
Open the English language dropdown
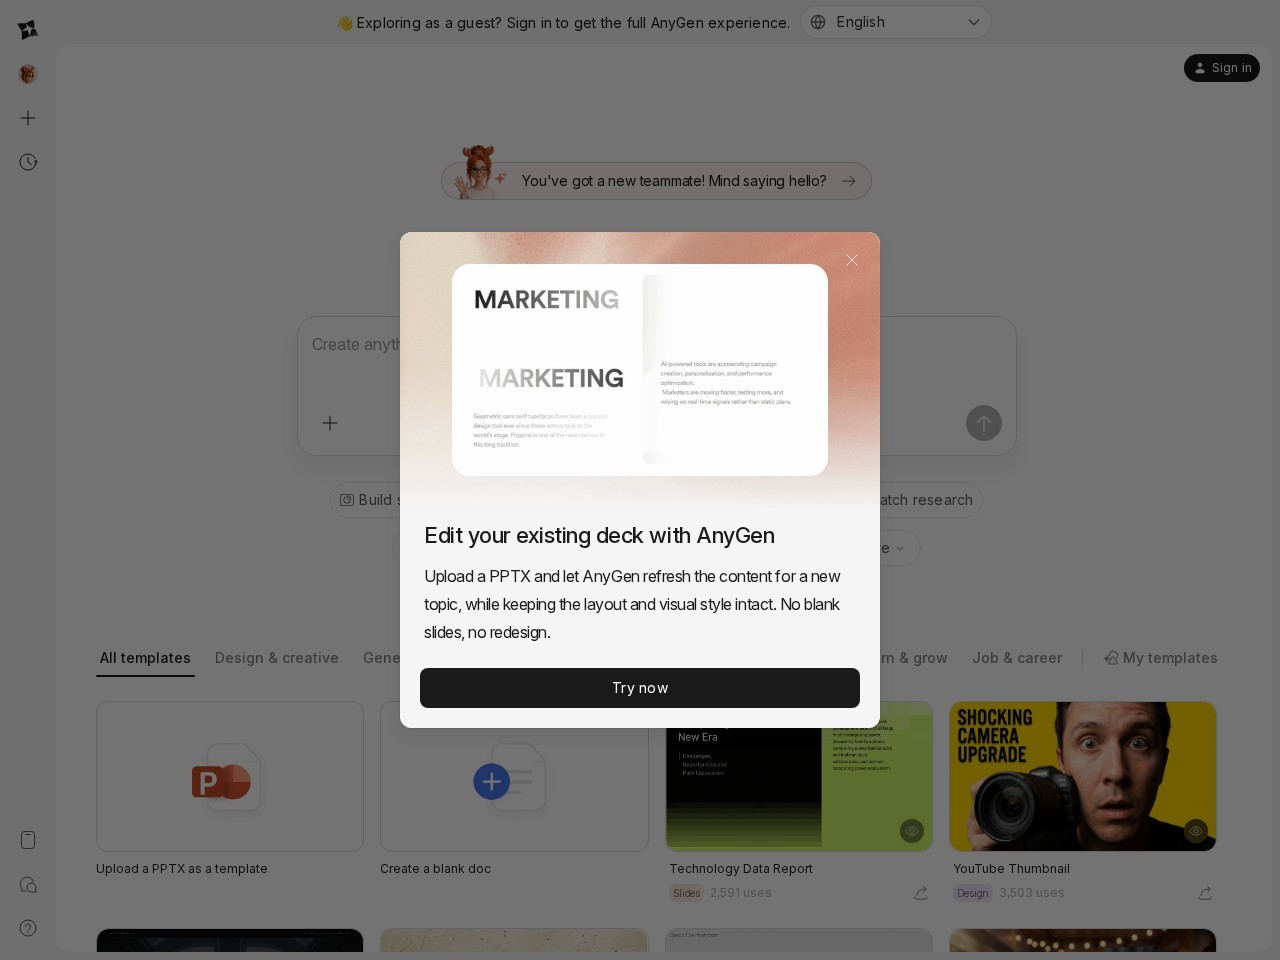tap(895, 22)
